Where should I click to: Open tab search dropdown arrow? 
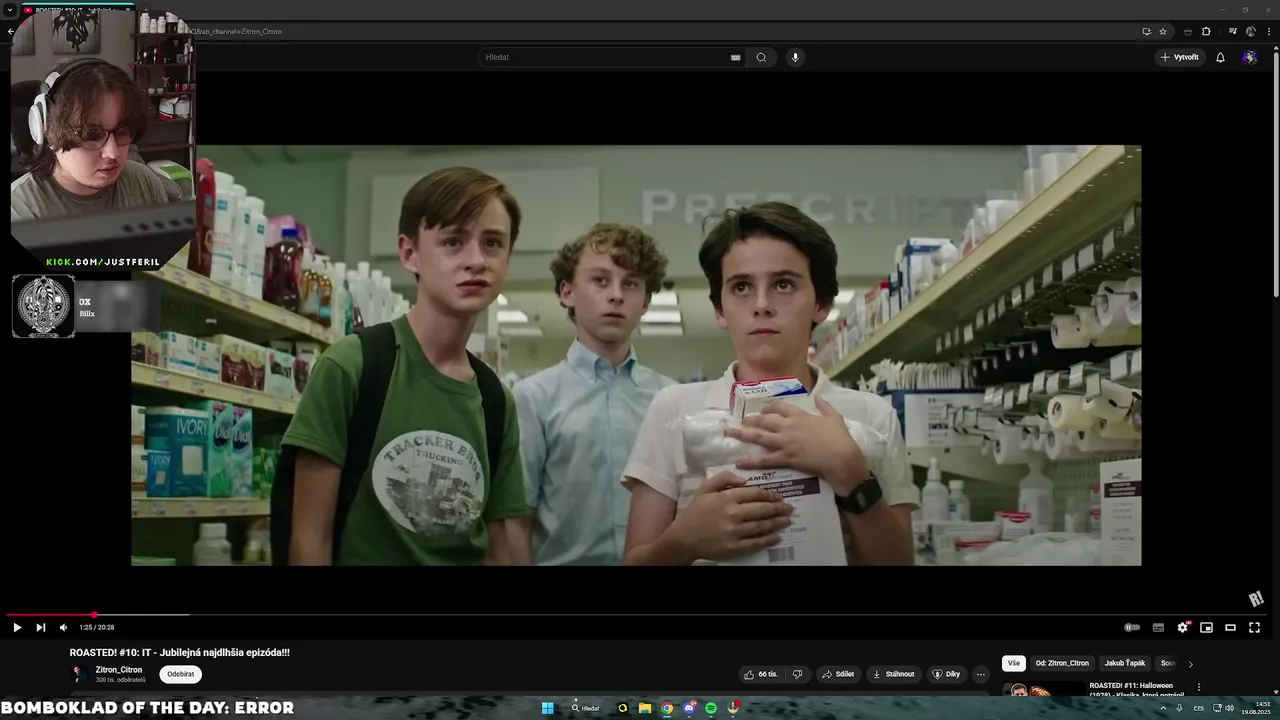(9, 10)
